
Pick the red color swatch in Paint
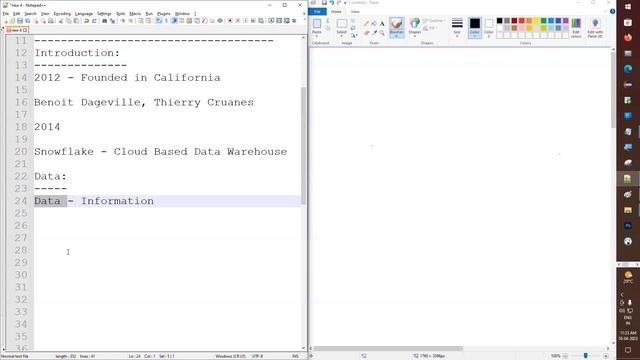pyautogui.click(x=522, y=20)
